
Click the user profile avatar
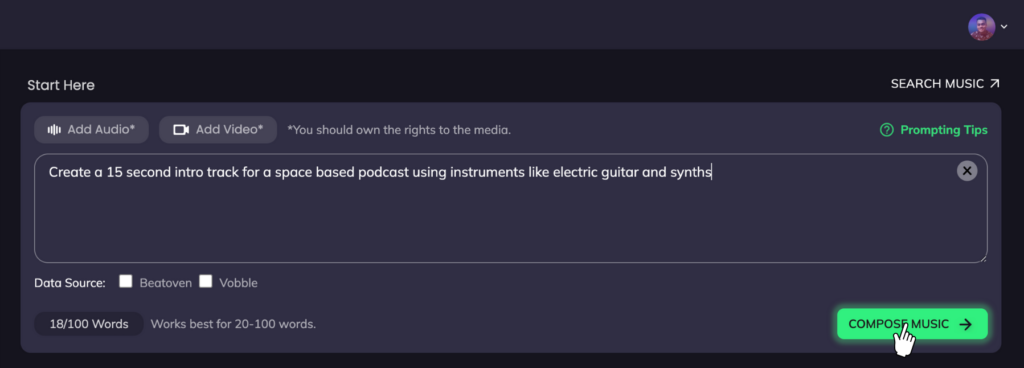981,27
